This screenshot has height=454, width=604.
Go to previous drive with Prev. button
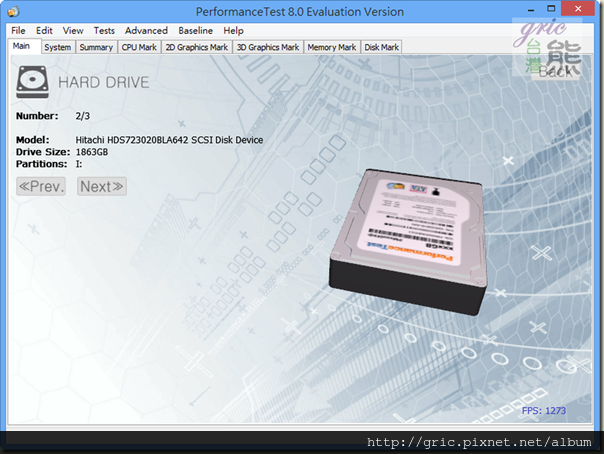pyautogui.click(x=41, y=186)
